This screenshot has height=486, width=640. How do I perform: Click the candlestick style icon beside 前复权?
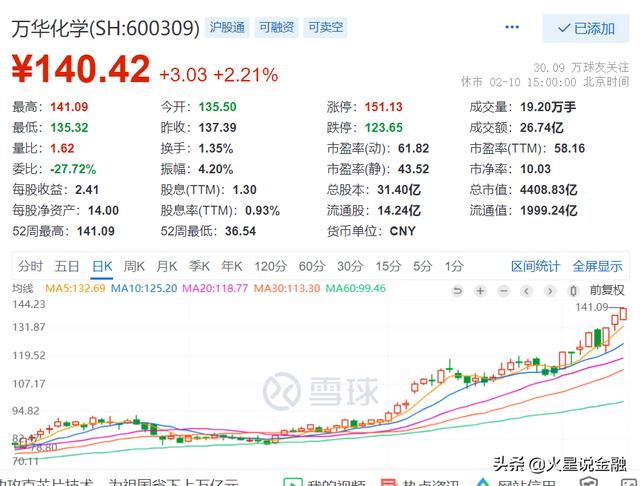click(x=573, y=291)
